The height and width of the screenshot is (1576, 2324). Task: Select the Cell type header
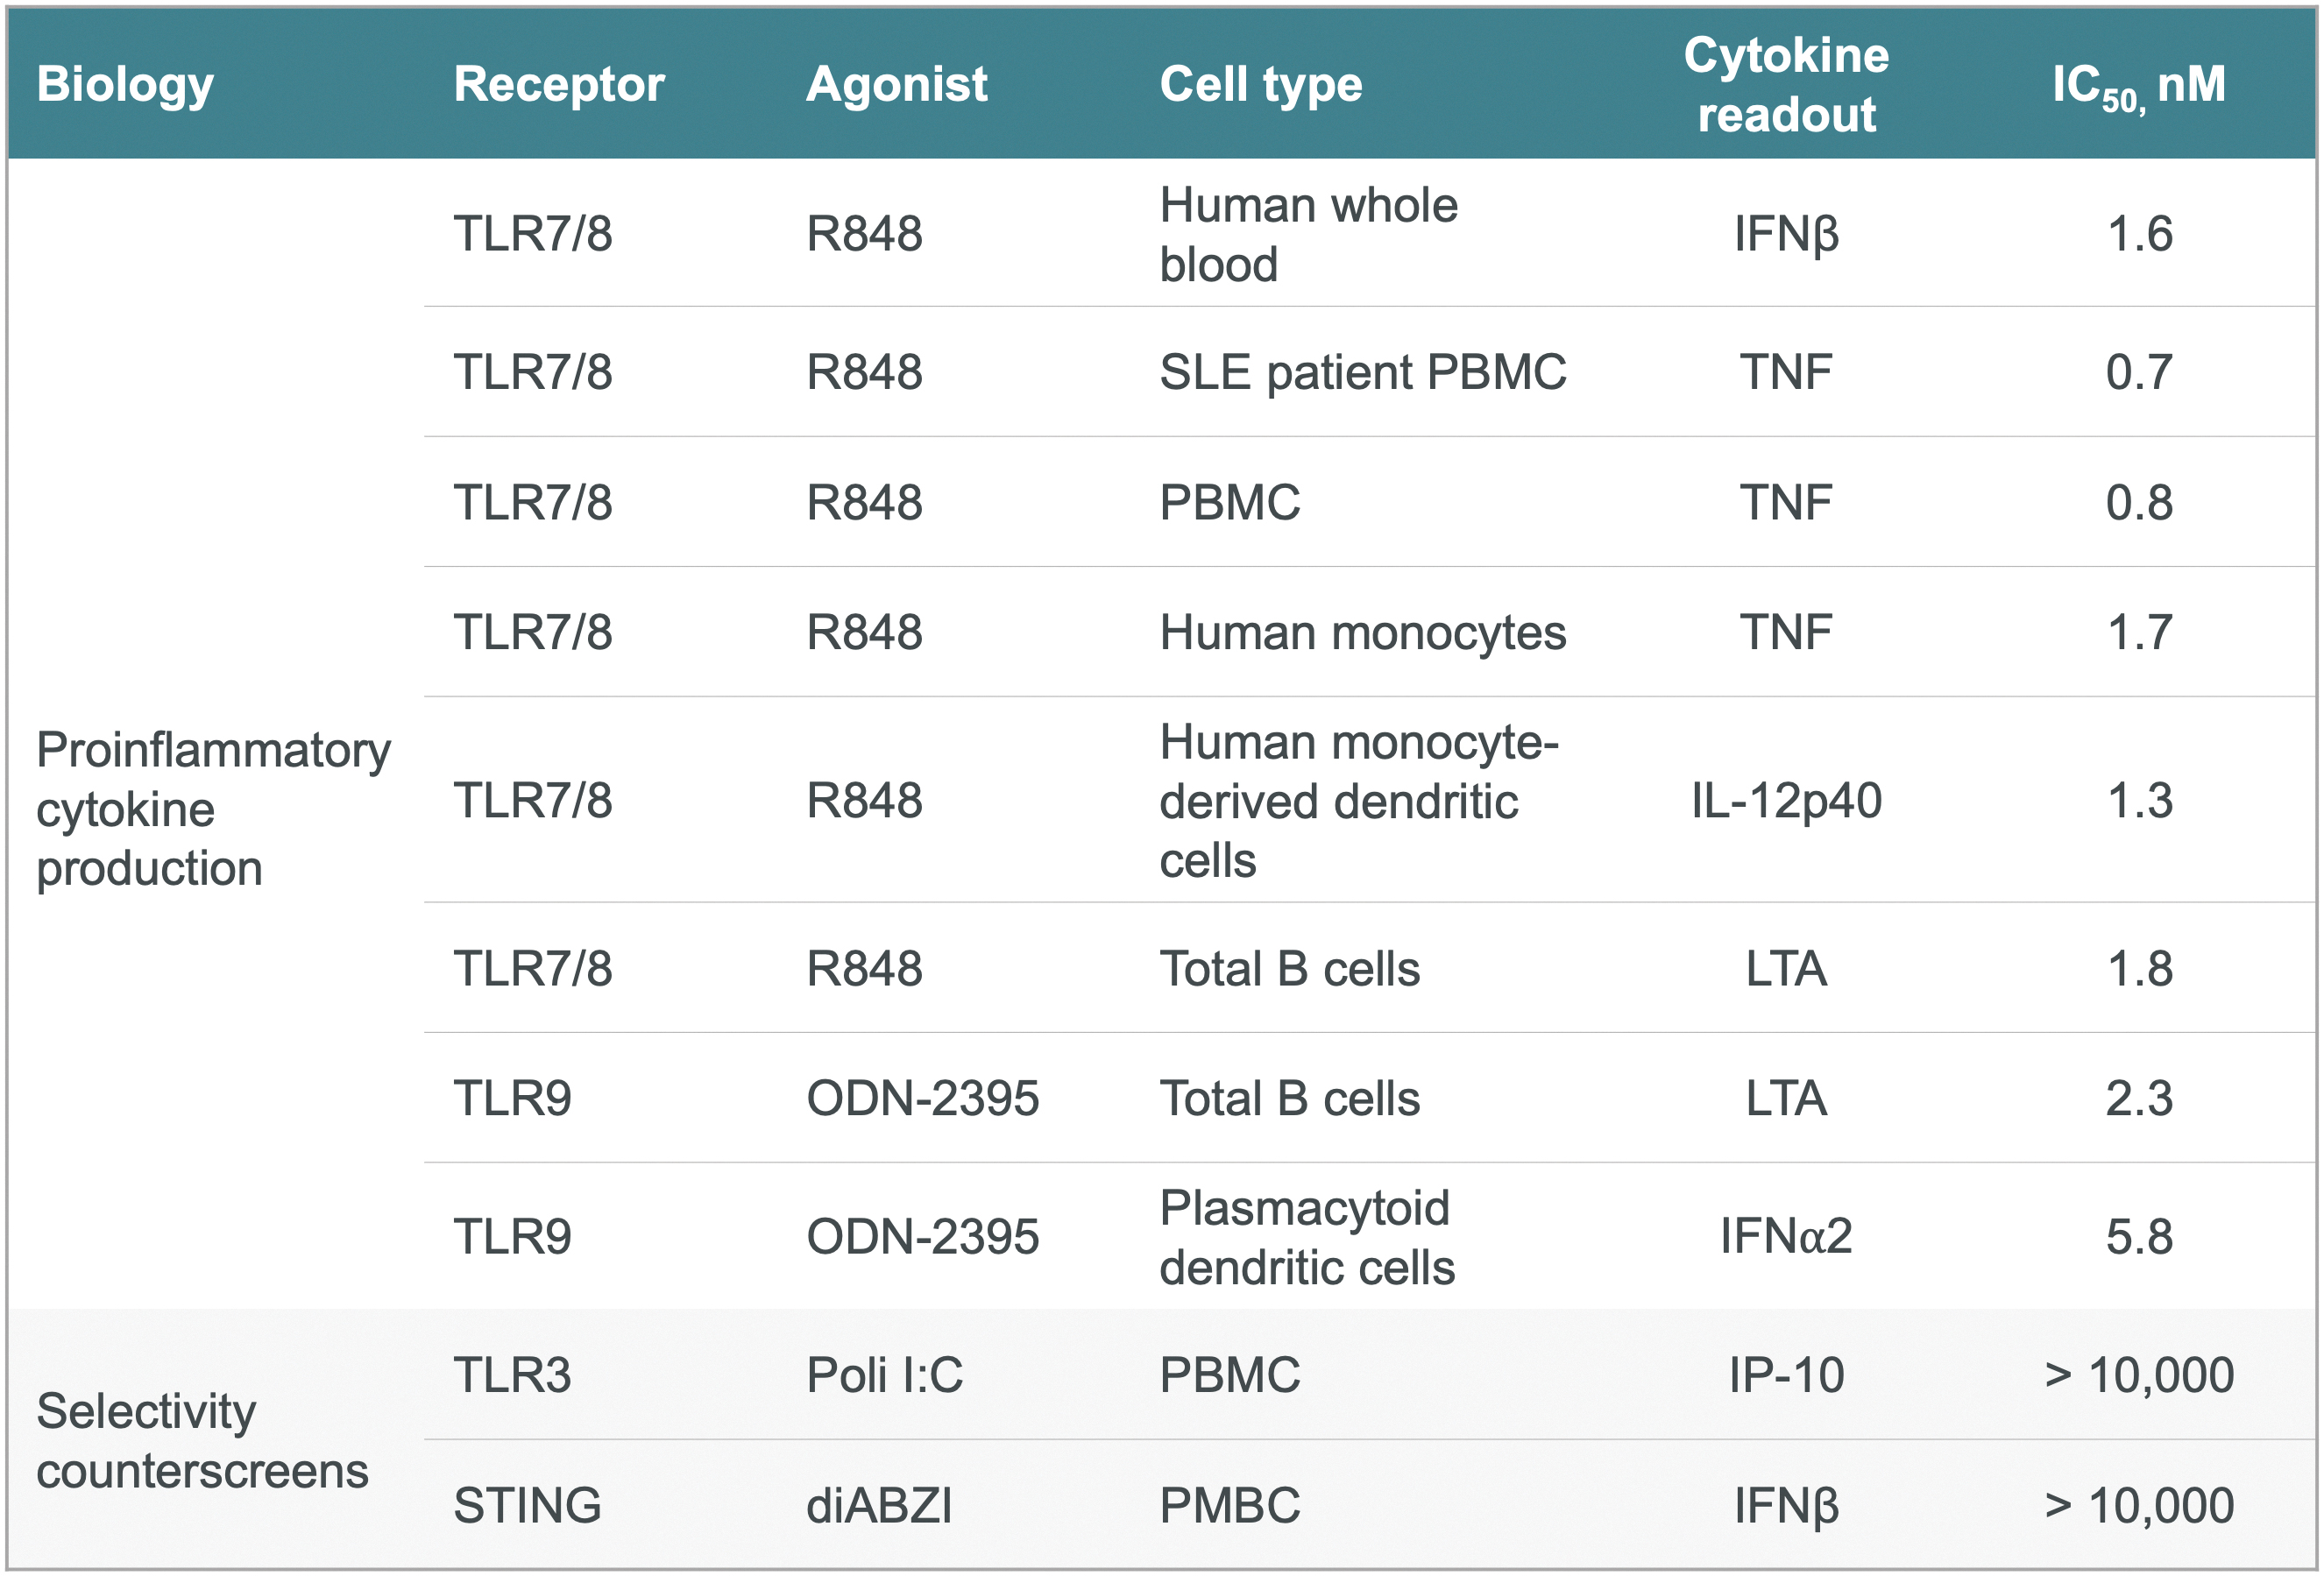tap(1261, 84)
